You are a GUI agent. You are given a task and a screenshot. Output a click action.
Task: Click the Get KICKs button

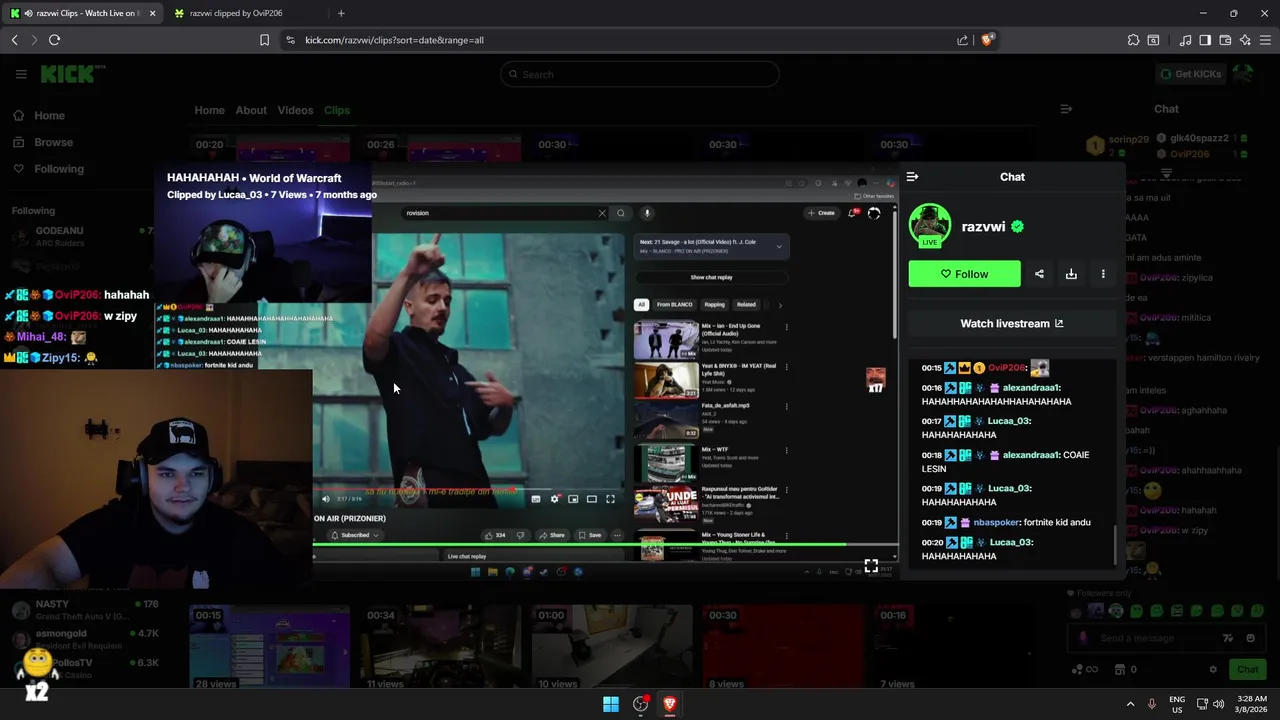click(x=1191, y=74)
